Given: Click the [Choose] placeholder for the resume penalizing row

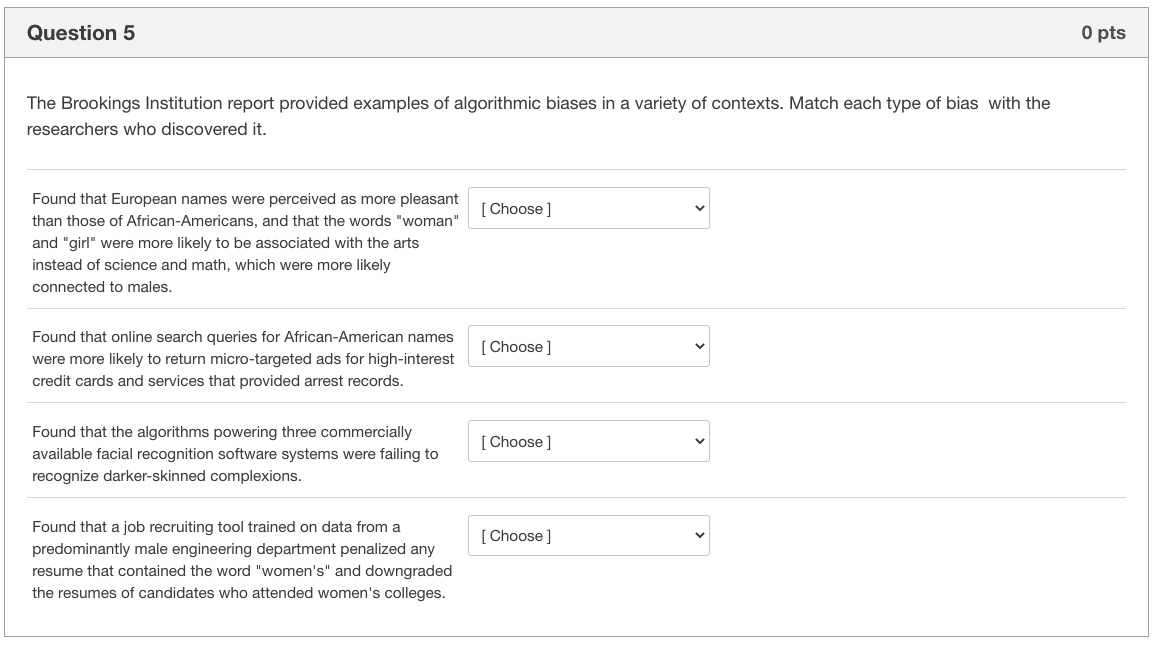Looking at the screenshot, I should click(516, 536).
